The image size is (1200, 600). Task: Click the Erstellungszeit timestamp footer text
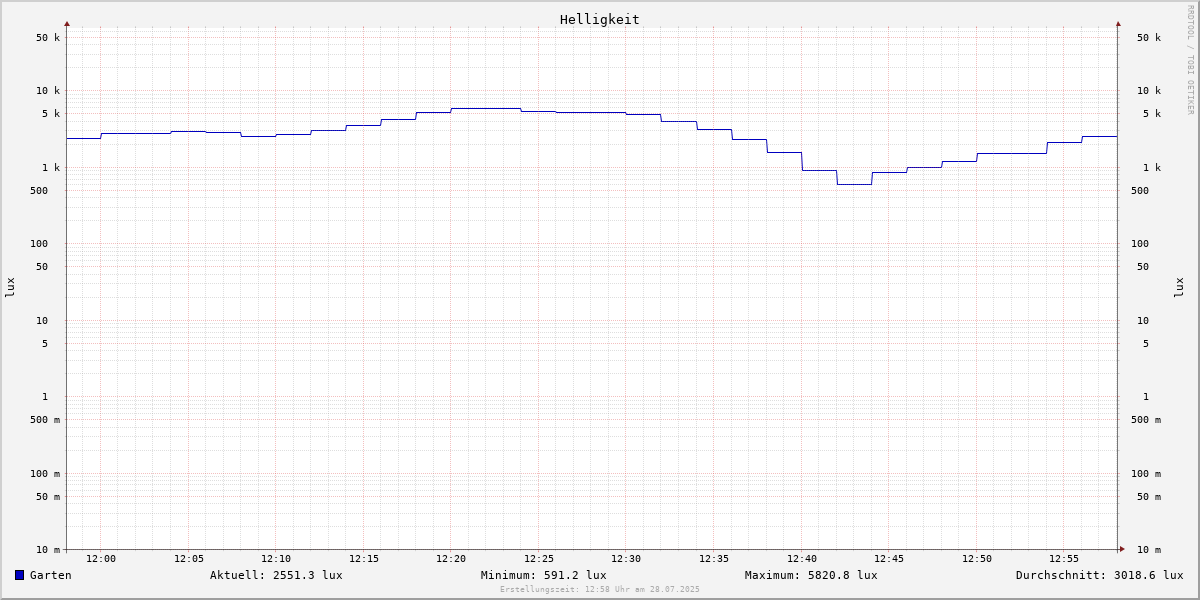point(600,589)
